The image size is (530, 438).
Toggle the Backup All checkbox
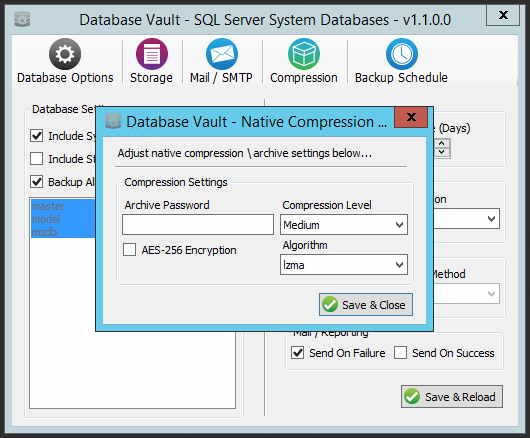click(x=37, y=181)
